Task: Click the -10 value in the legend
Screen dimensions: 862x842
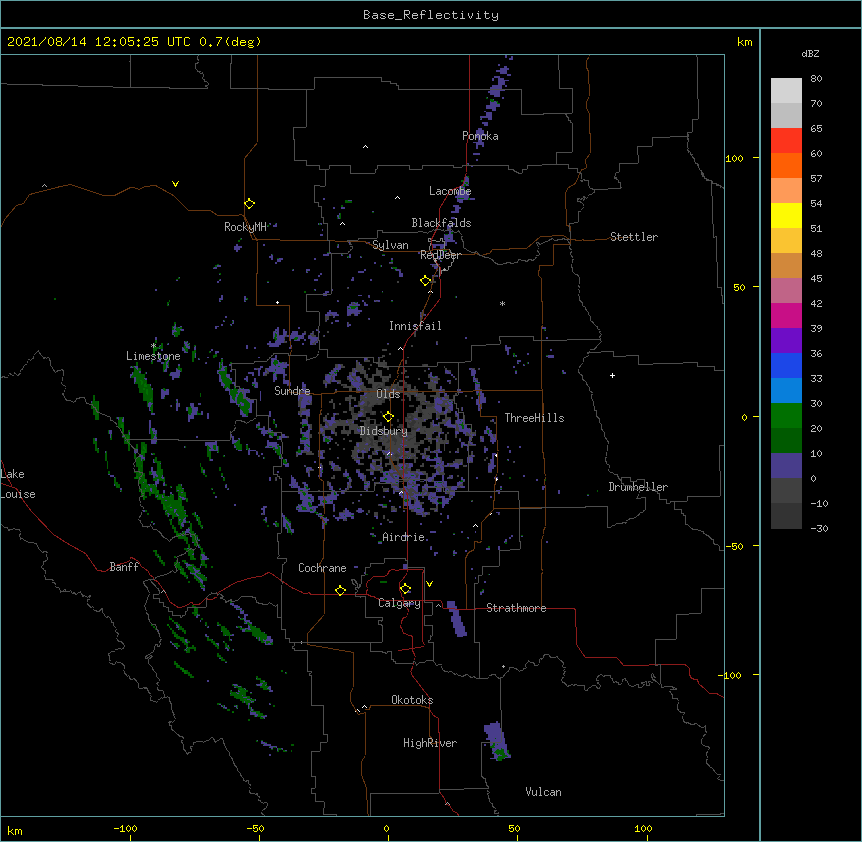Action: coord(819,503)
